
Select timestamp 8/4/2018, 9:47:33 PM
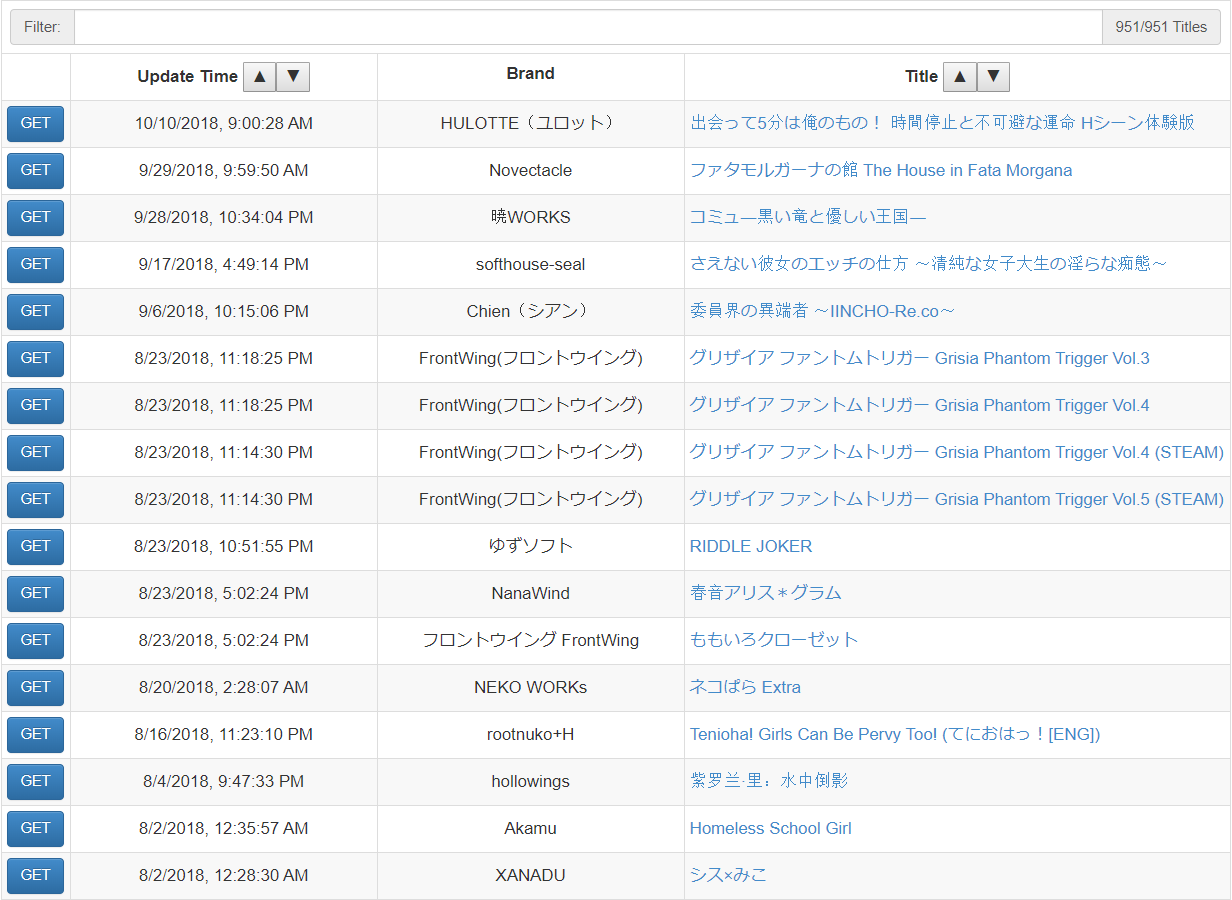click(224, 782)
